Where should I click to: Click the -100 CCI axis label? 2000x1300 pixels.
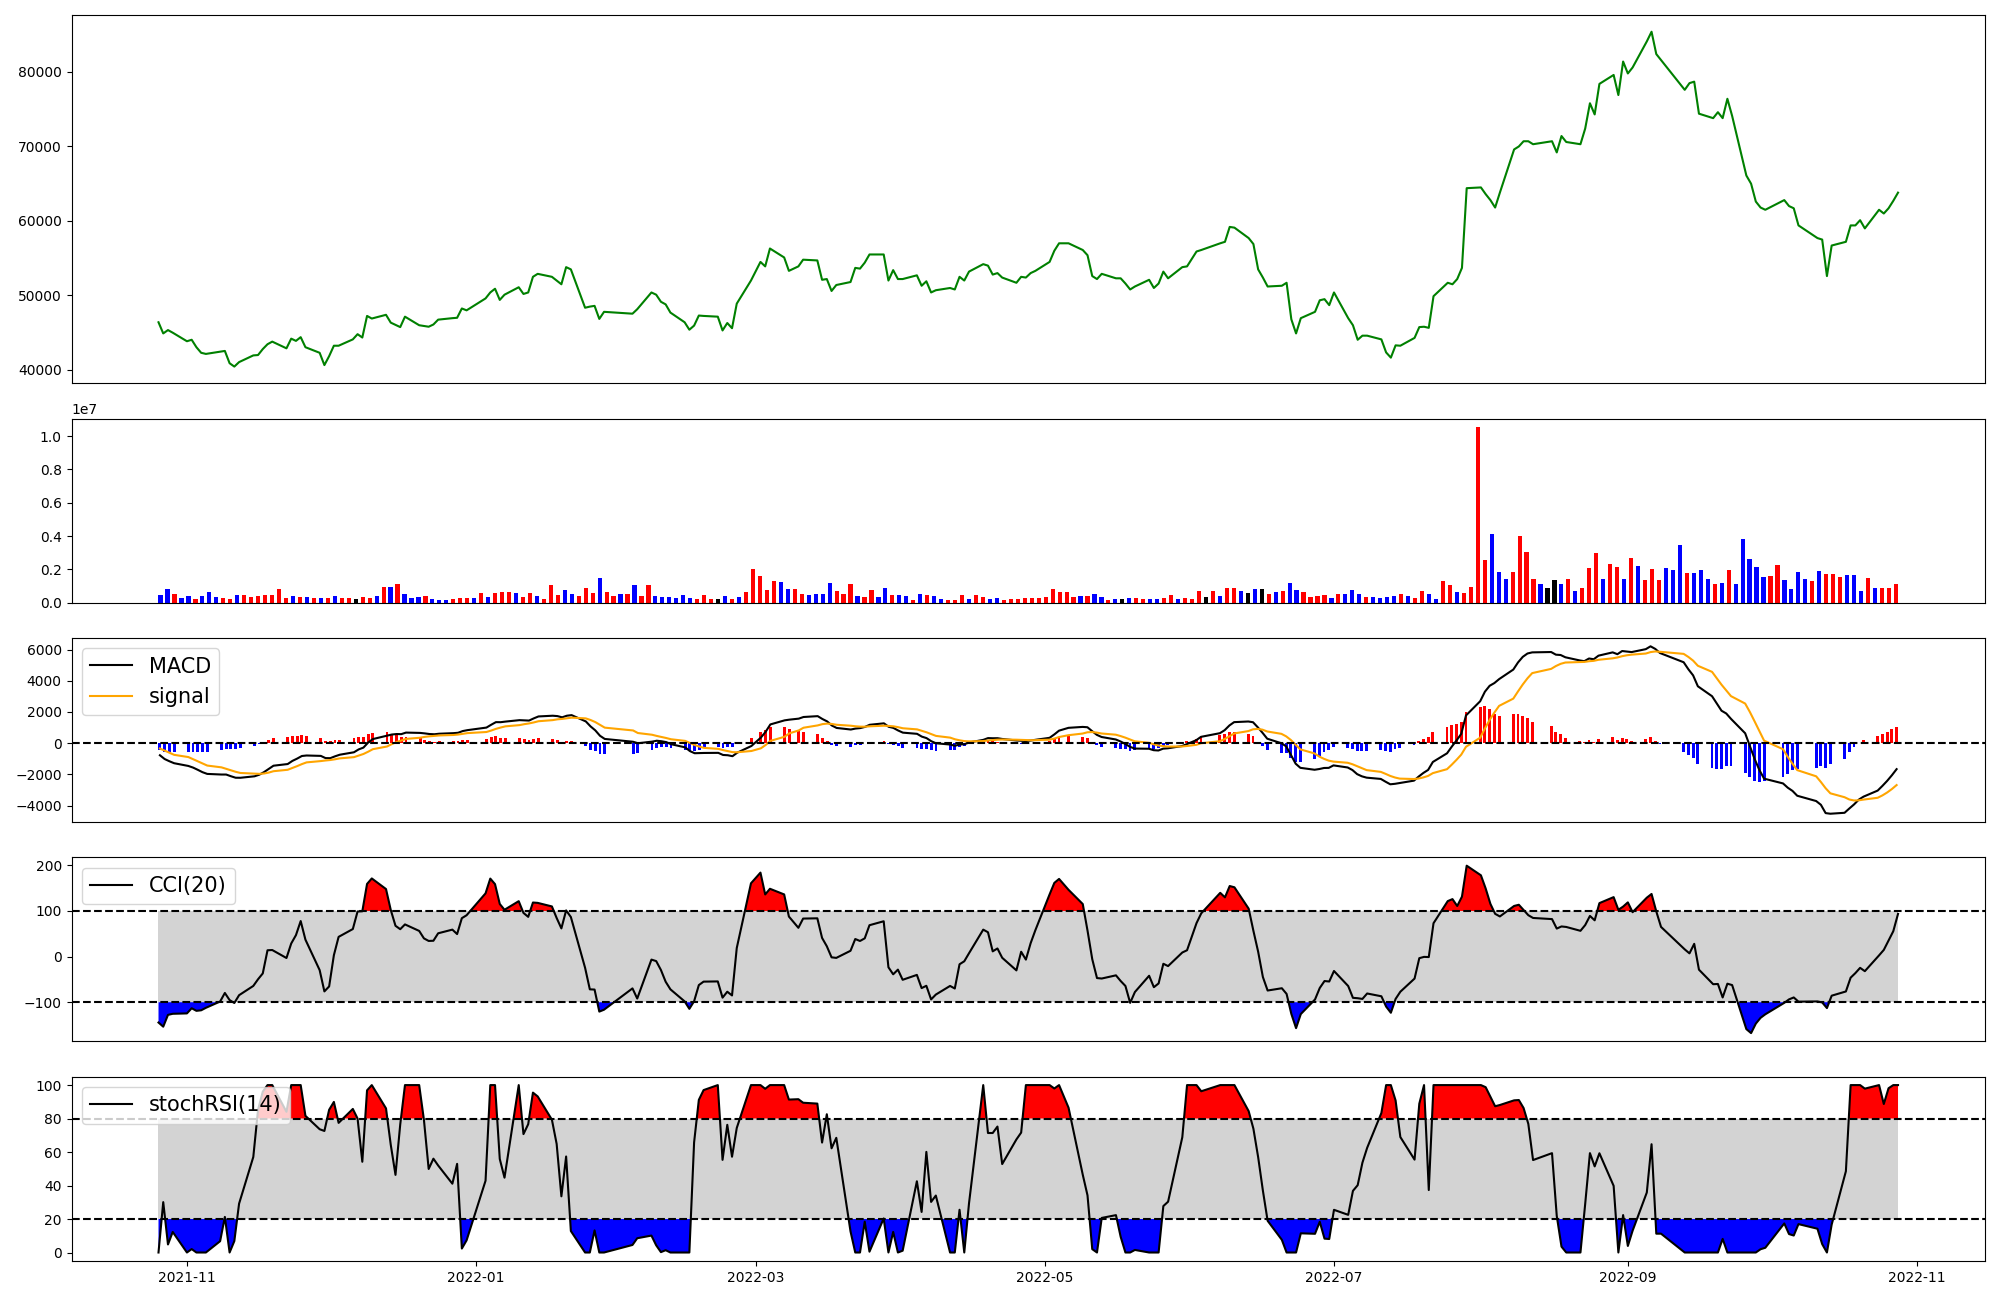(x=44, y=1003)
